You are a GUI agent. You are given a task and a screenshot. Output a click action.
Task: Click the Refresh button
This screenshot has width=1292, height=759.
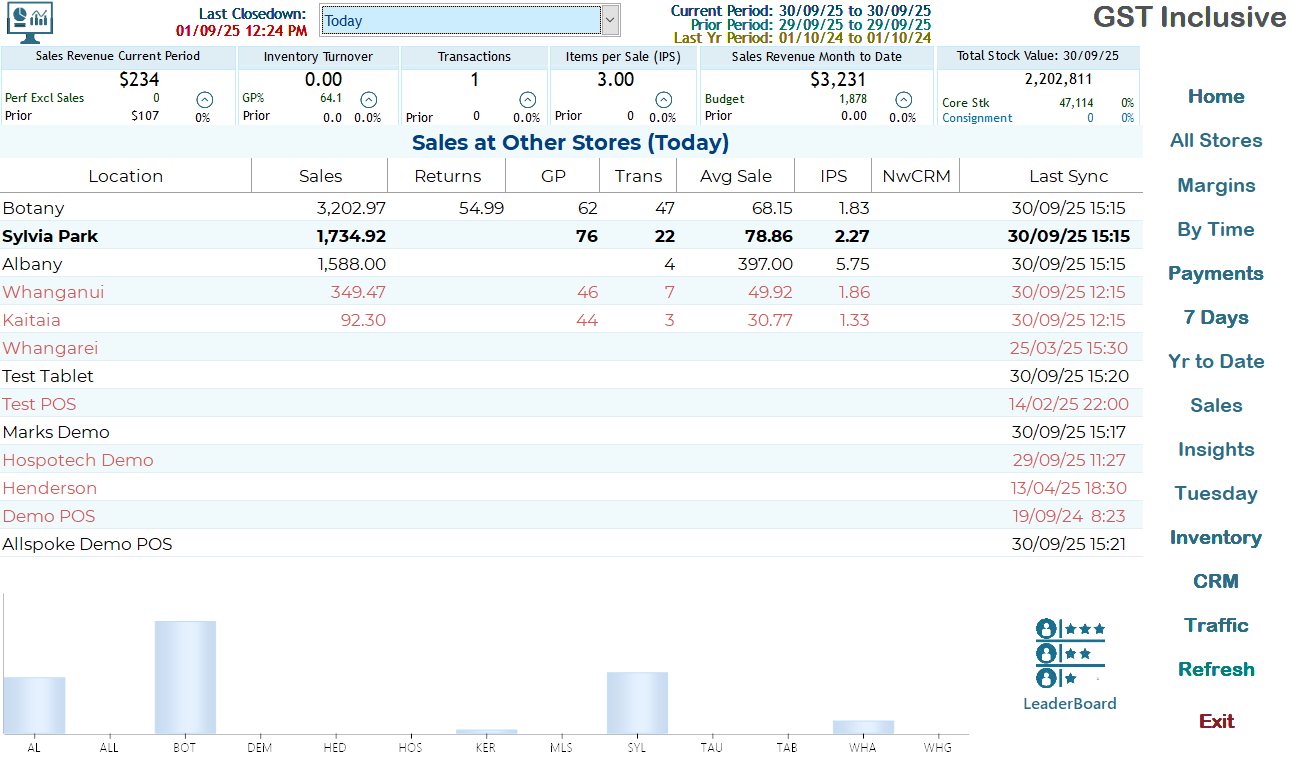(1216, 669)
